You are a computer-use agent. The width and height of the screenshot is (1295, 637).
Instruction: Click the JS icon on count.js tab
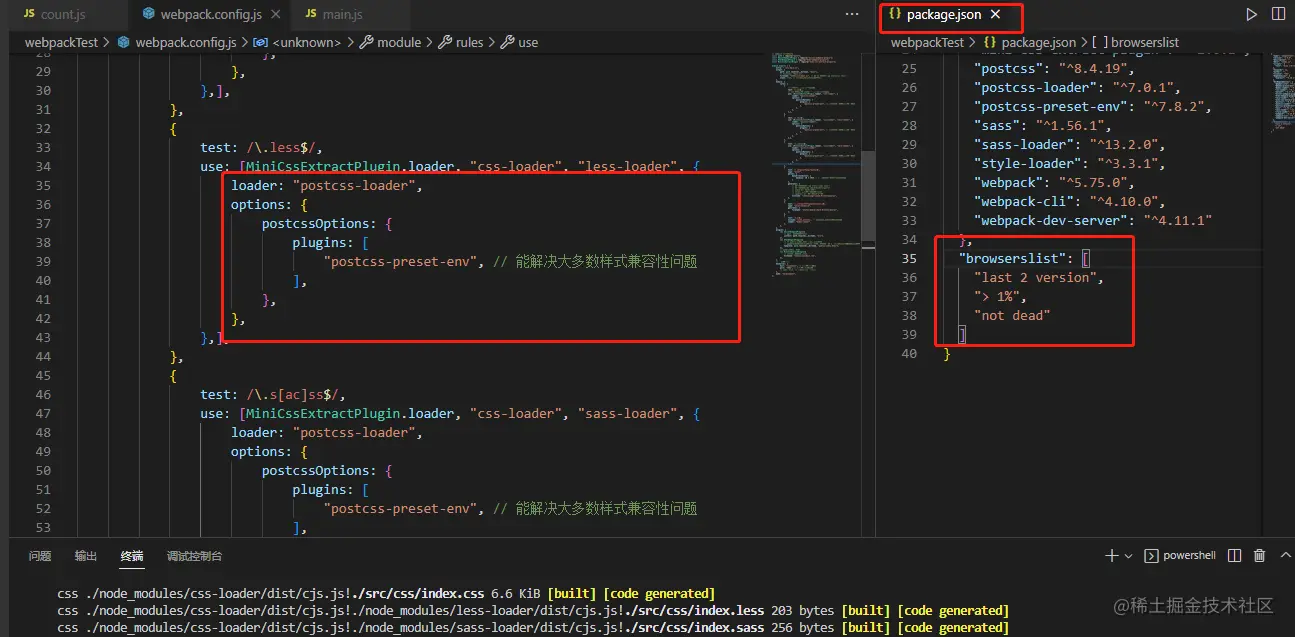[29, 15]
